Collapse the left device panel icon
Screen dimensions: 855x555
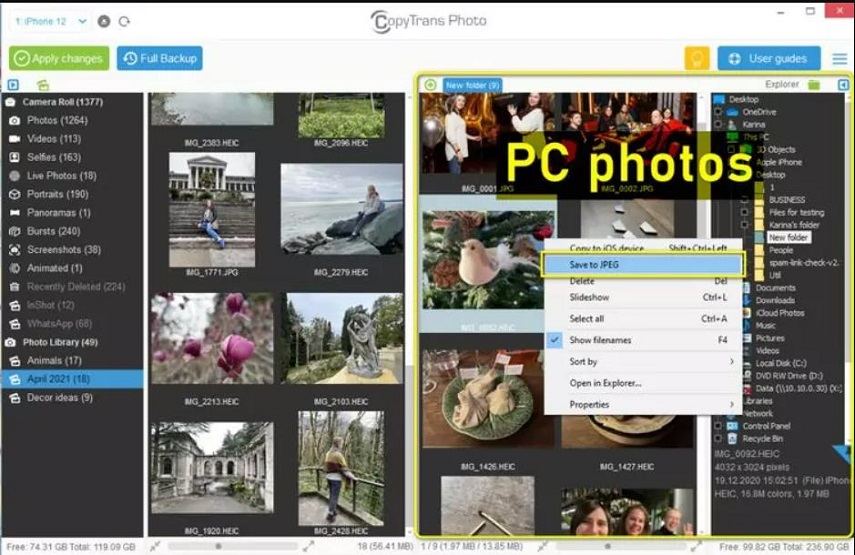[x=13, y=86]
